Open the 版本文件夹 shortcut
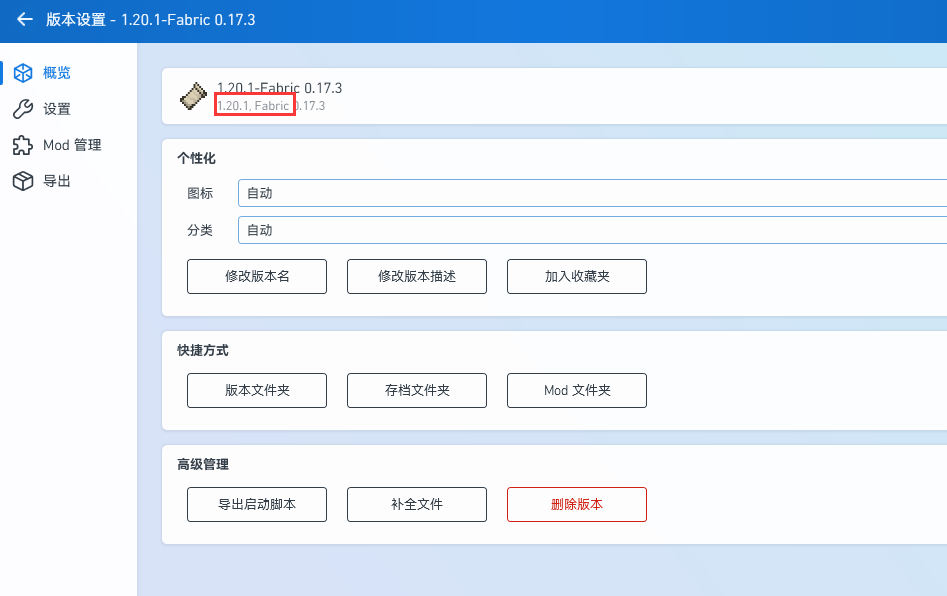Image resolution: width=947 pixels, height=596 pixels. pos(257,390)
